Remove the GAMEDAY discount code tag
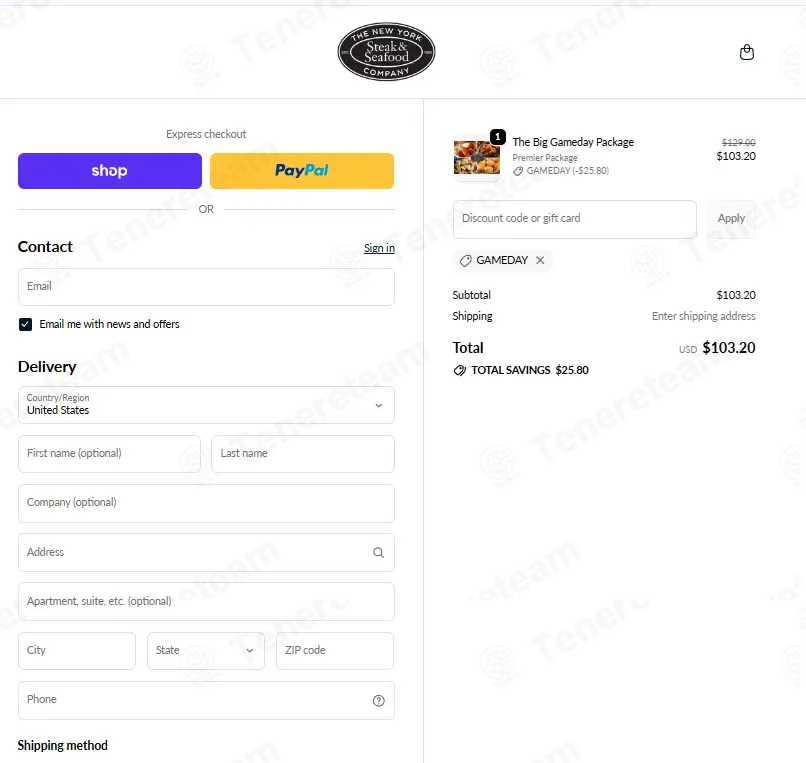 (540, 260)
